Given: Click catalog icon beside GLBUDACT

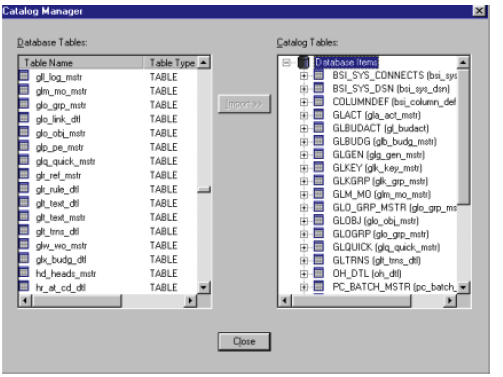Looking at the screenshot, I should tap(319, 128).
